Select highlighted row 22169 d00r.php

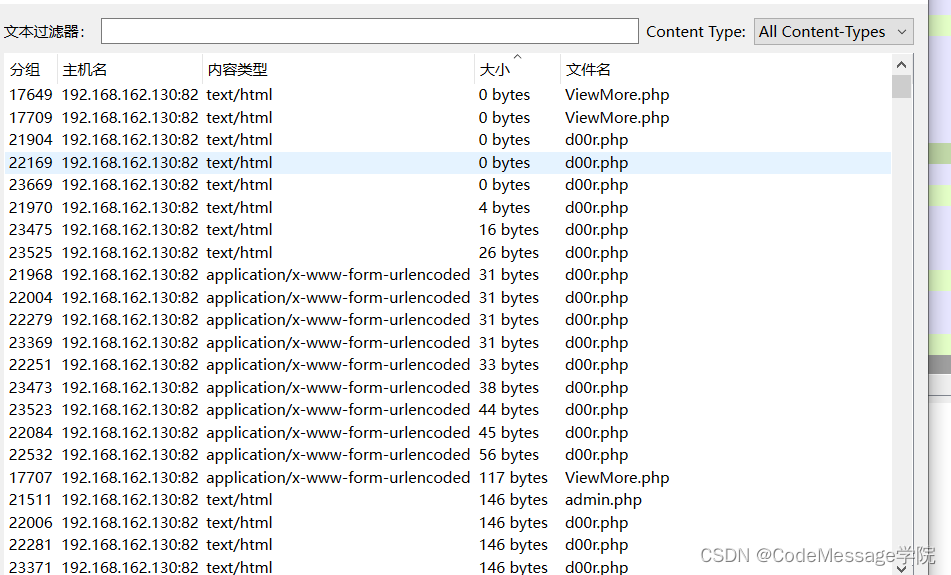point(448,163)
